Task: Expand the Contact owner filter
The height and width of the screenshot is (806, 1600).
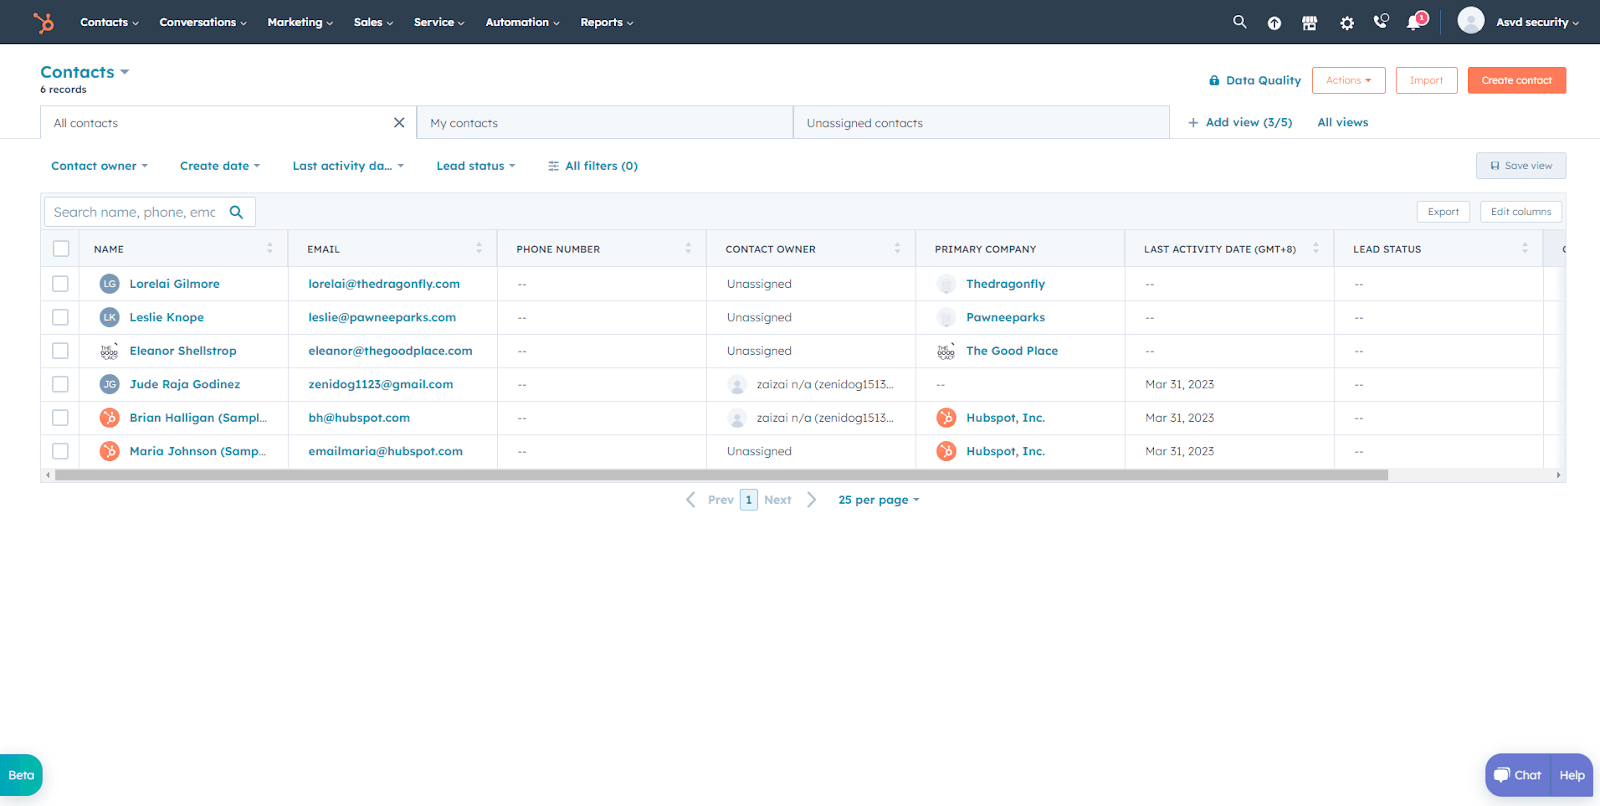Action: tap(100, 166)
